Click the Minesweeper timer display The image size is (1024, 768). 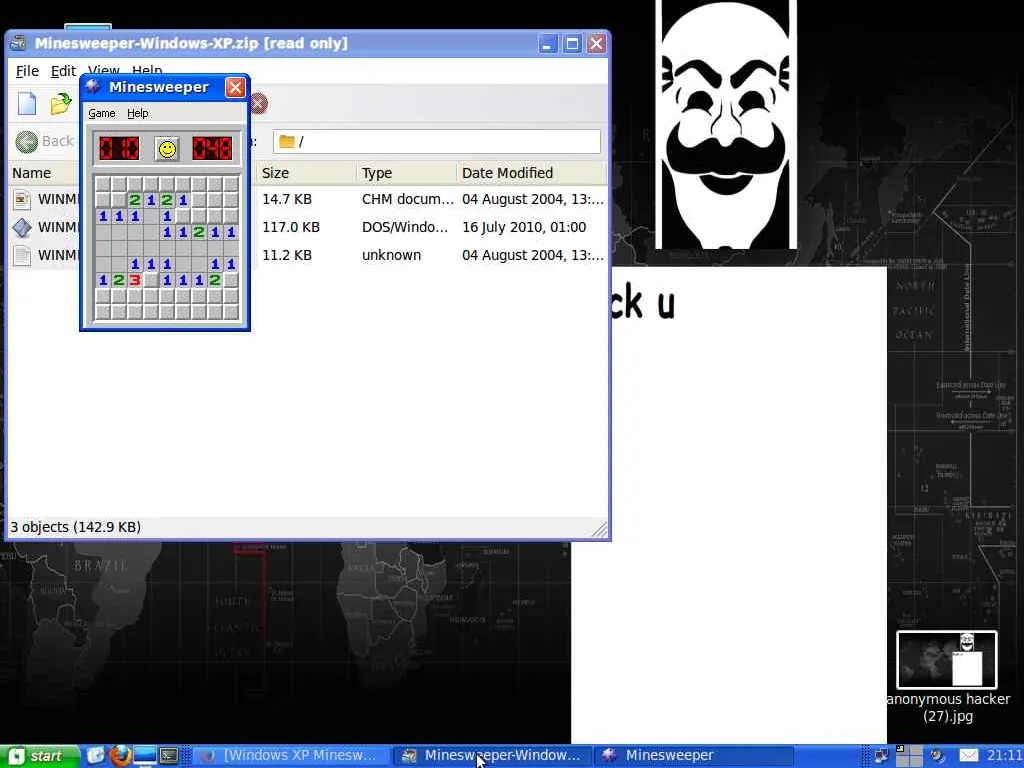pos(212,148)
